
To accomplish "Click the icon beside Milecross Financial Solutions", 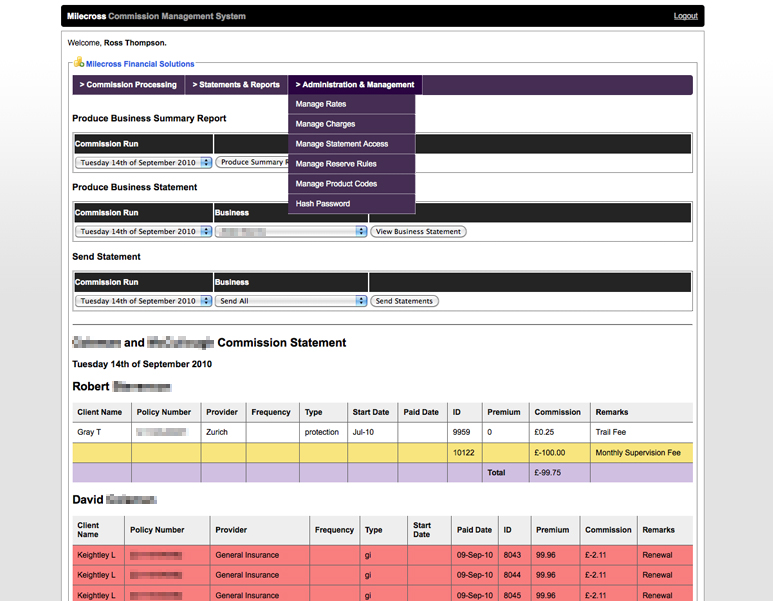I will click(79, 63).
